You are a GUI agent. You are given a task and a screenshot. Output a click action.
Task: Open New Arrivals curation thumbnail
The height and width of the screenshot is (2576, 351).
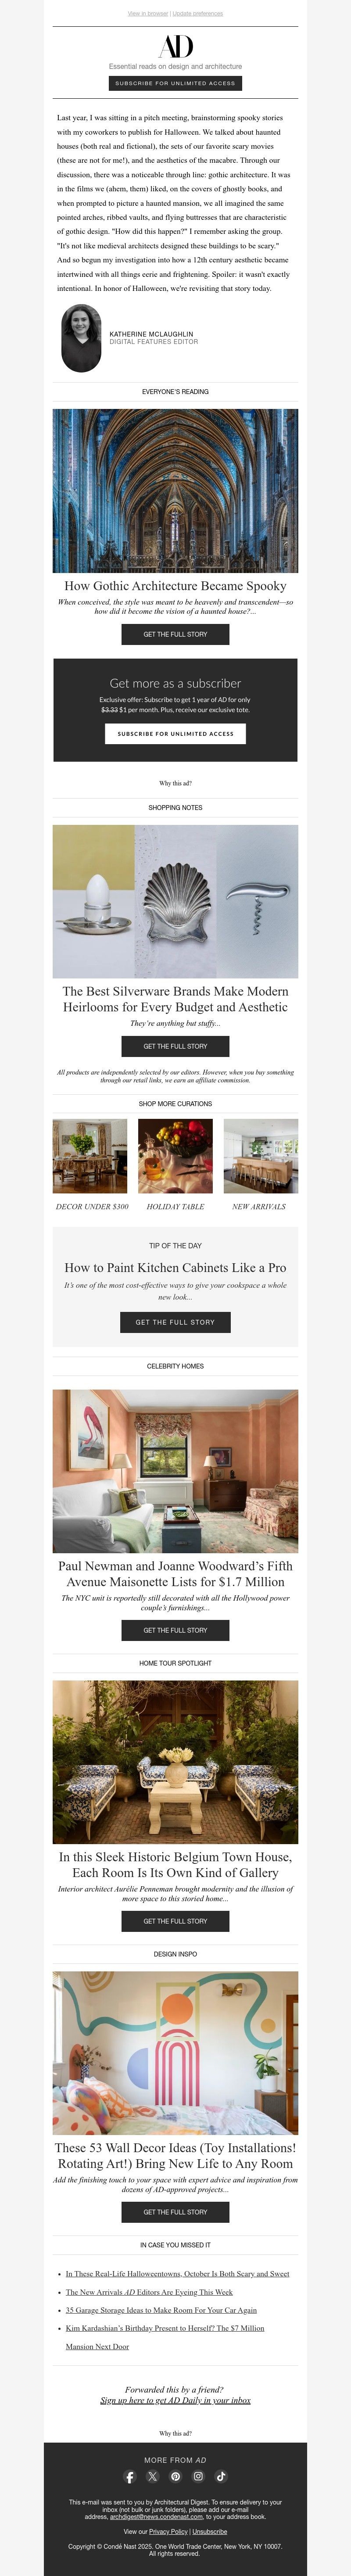260,1156
